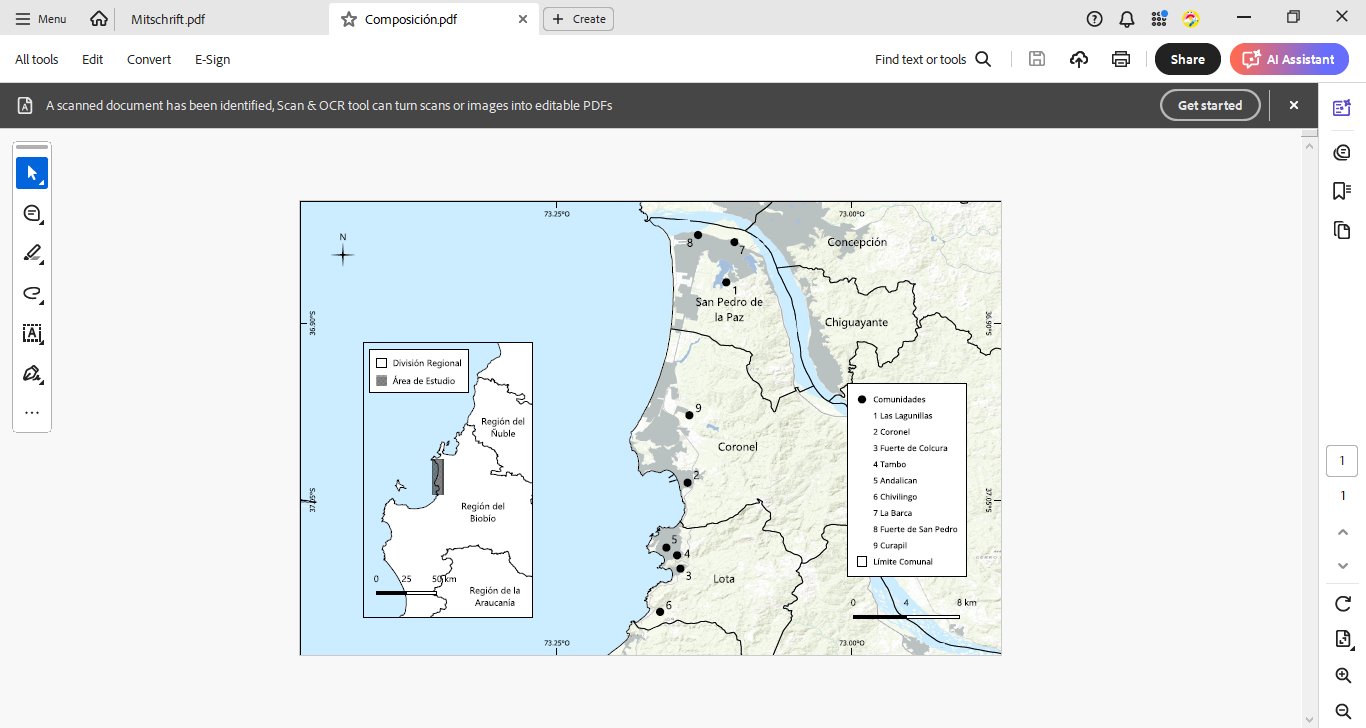
Task: Click the Share button
Action: [1187, 59]
